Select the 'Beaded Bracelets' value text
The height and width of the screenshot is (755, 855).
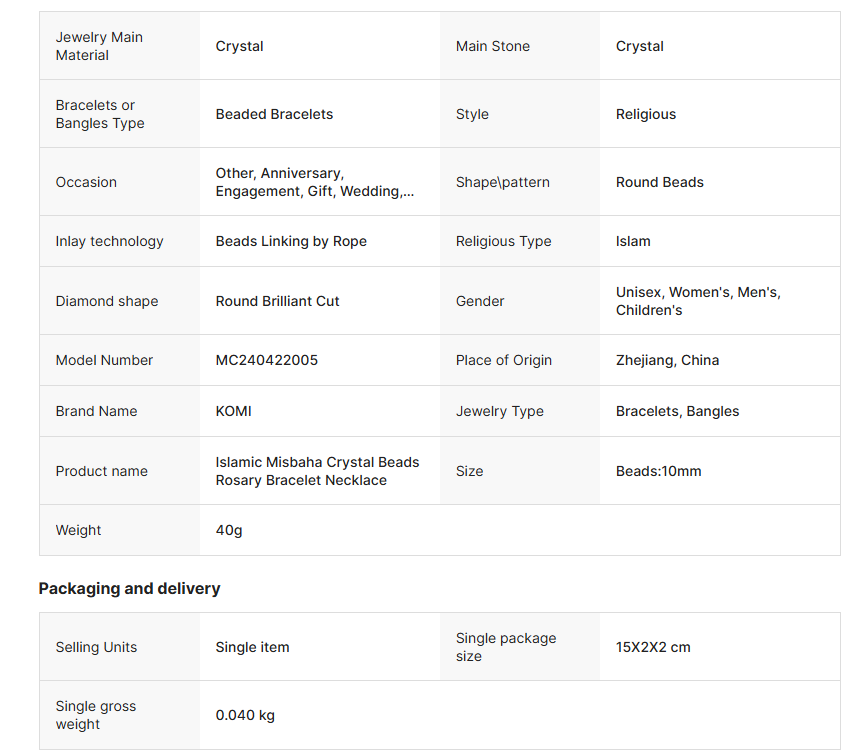274,114
